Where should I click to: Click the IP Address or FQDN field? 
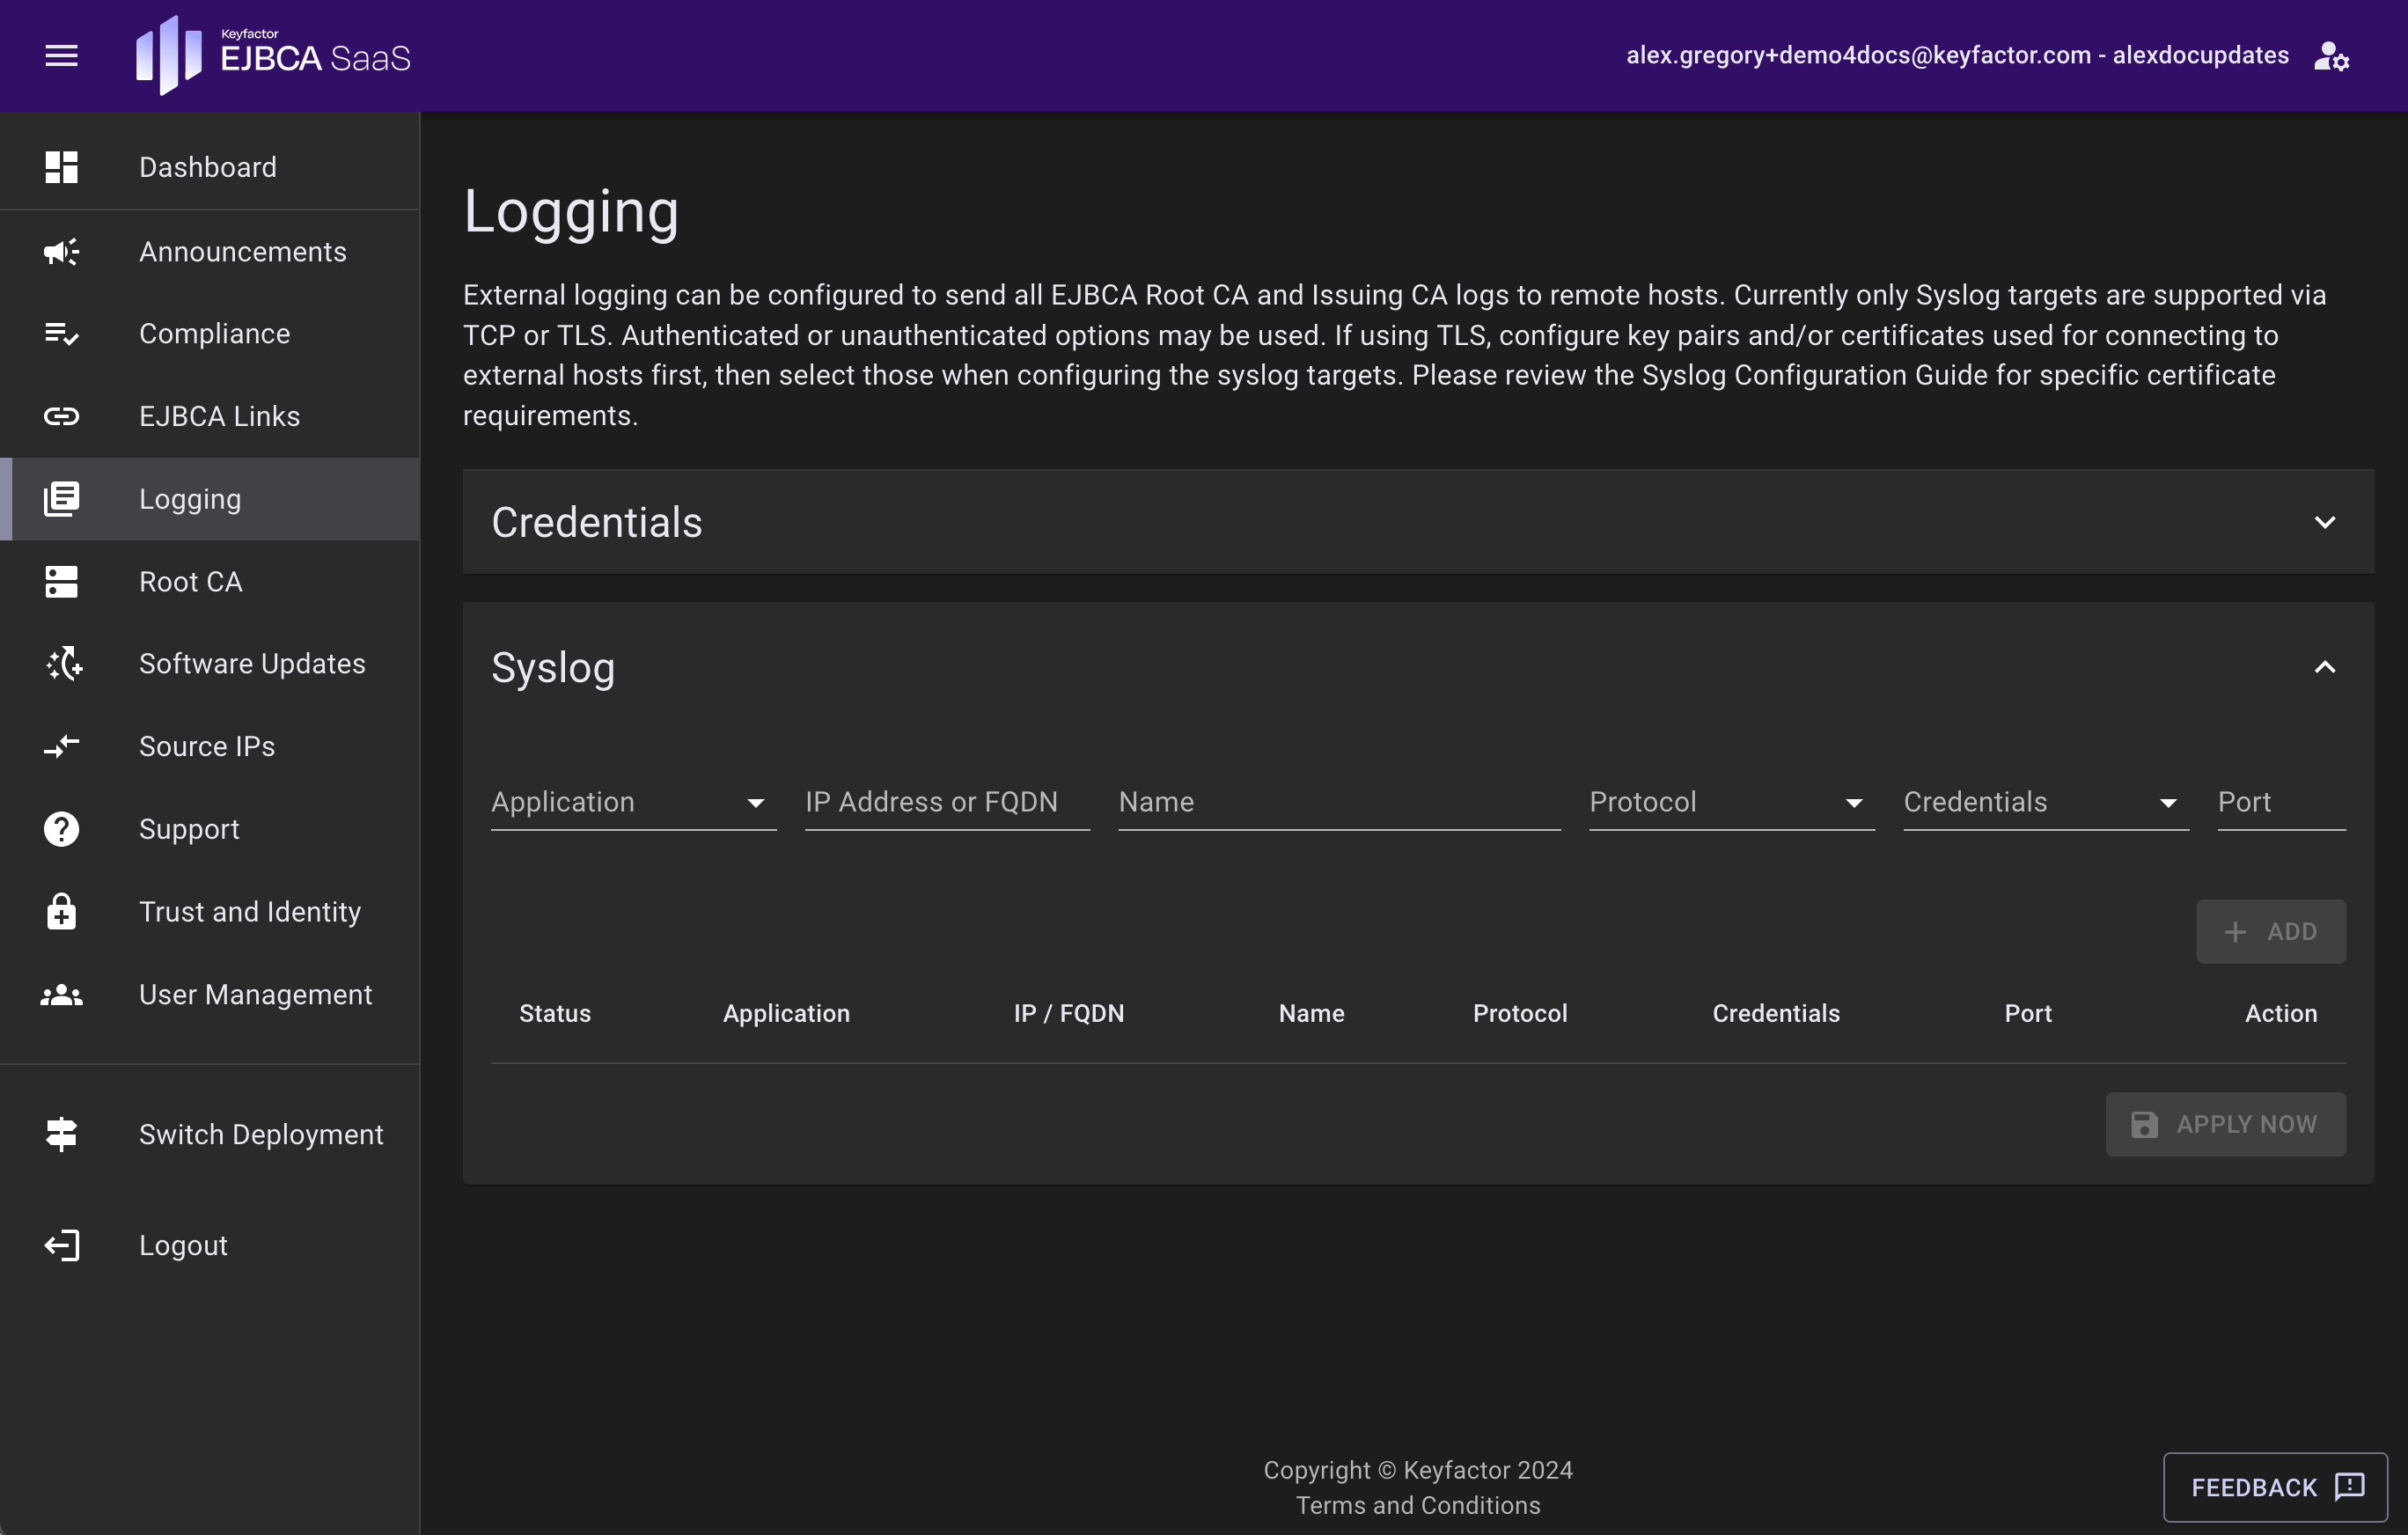[x=946, y=803]
